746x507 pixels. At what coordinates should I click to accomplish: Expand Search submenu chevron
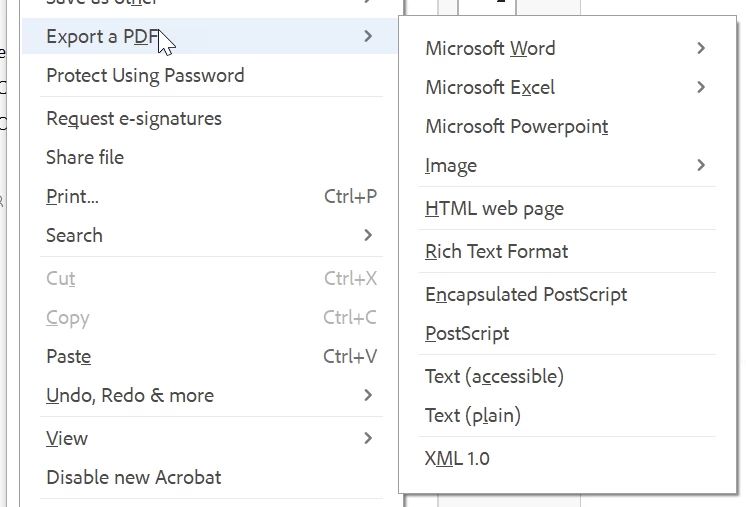click(368, 235)
